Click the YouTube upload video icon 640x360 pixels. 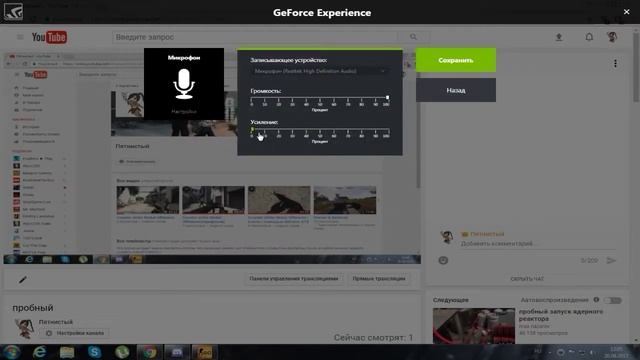pyautogui.click(x=559, y=37)
